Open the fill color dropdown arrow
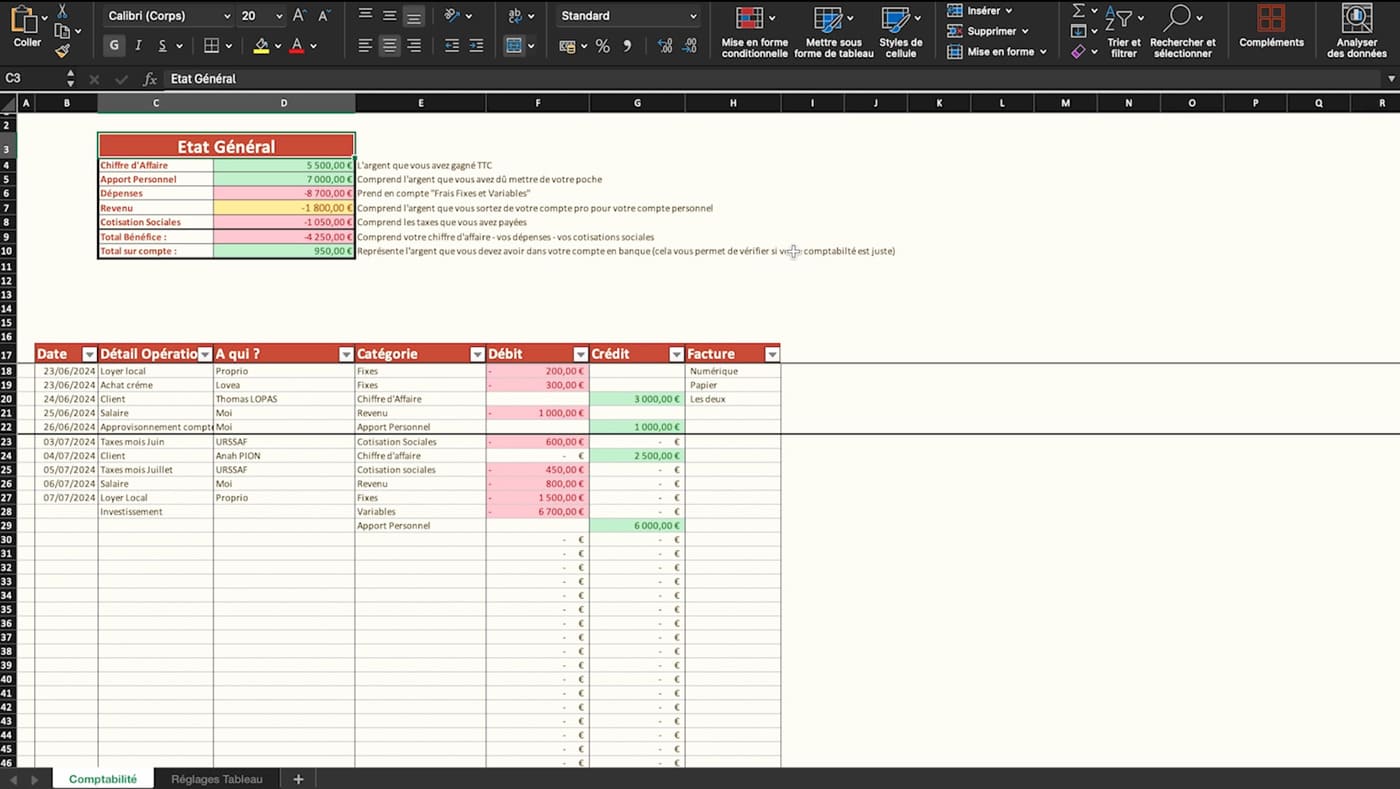Viewport: 1400px width, 789px height. click(278, 46)
